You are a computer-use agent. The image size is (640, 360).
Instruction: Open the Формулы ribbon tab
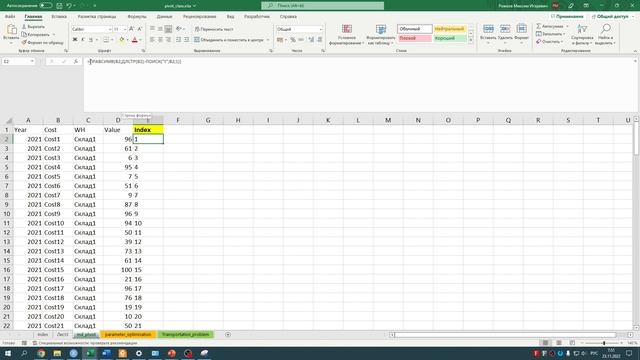coord(137,17)
